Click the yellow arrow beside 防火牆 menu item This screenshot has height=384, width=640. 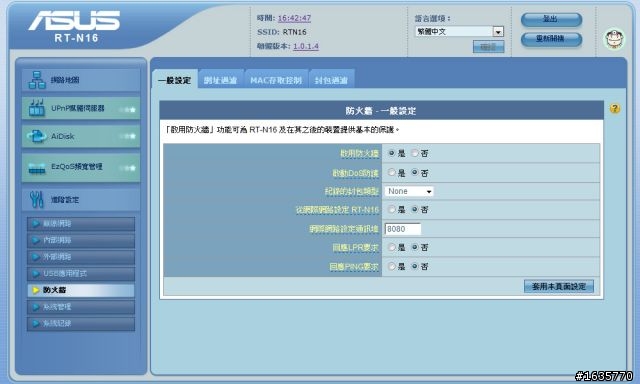(x=36, y=290)
